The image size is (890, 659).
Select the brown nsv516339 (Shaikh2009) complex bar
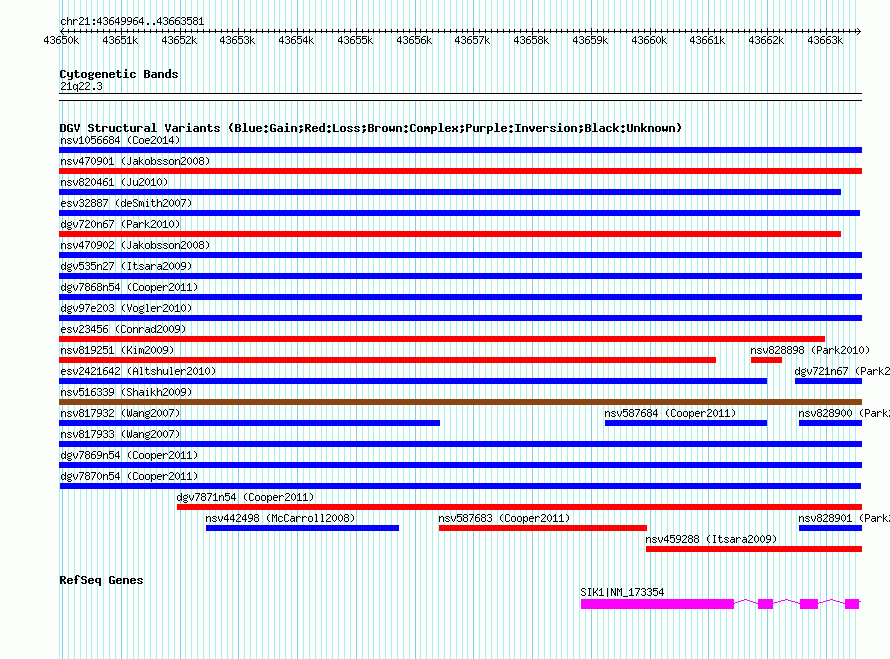tap(460, 402)
